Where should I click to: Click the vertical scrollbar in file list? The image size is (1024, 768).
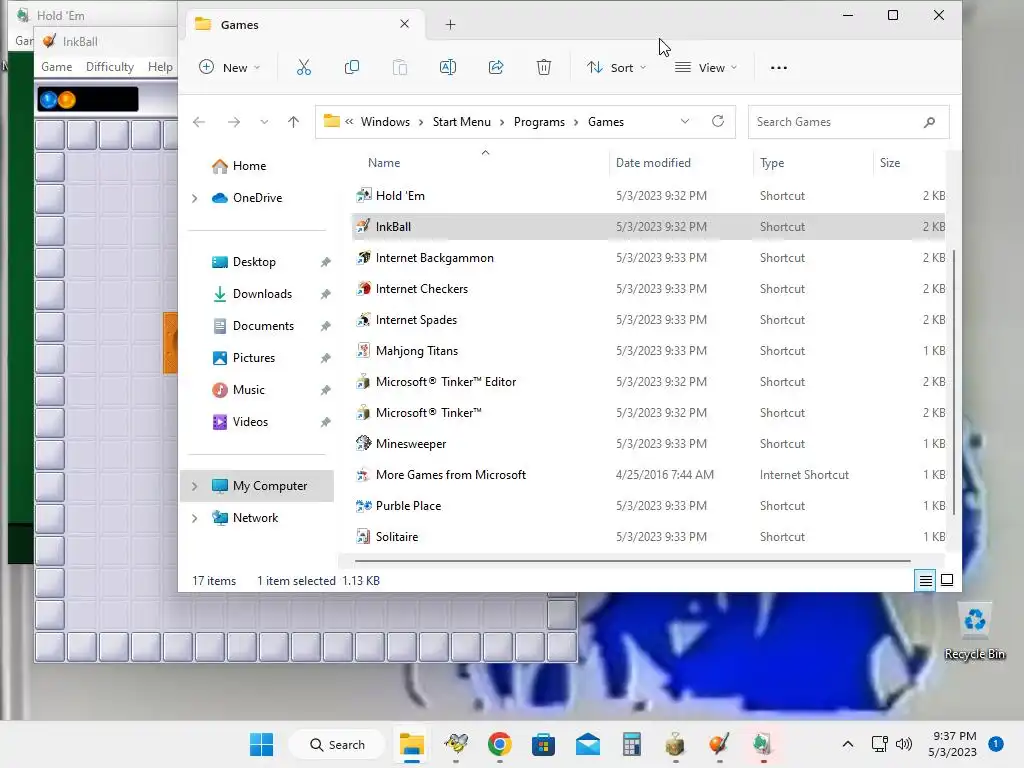(x=953, y=381)
